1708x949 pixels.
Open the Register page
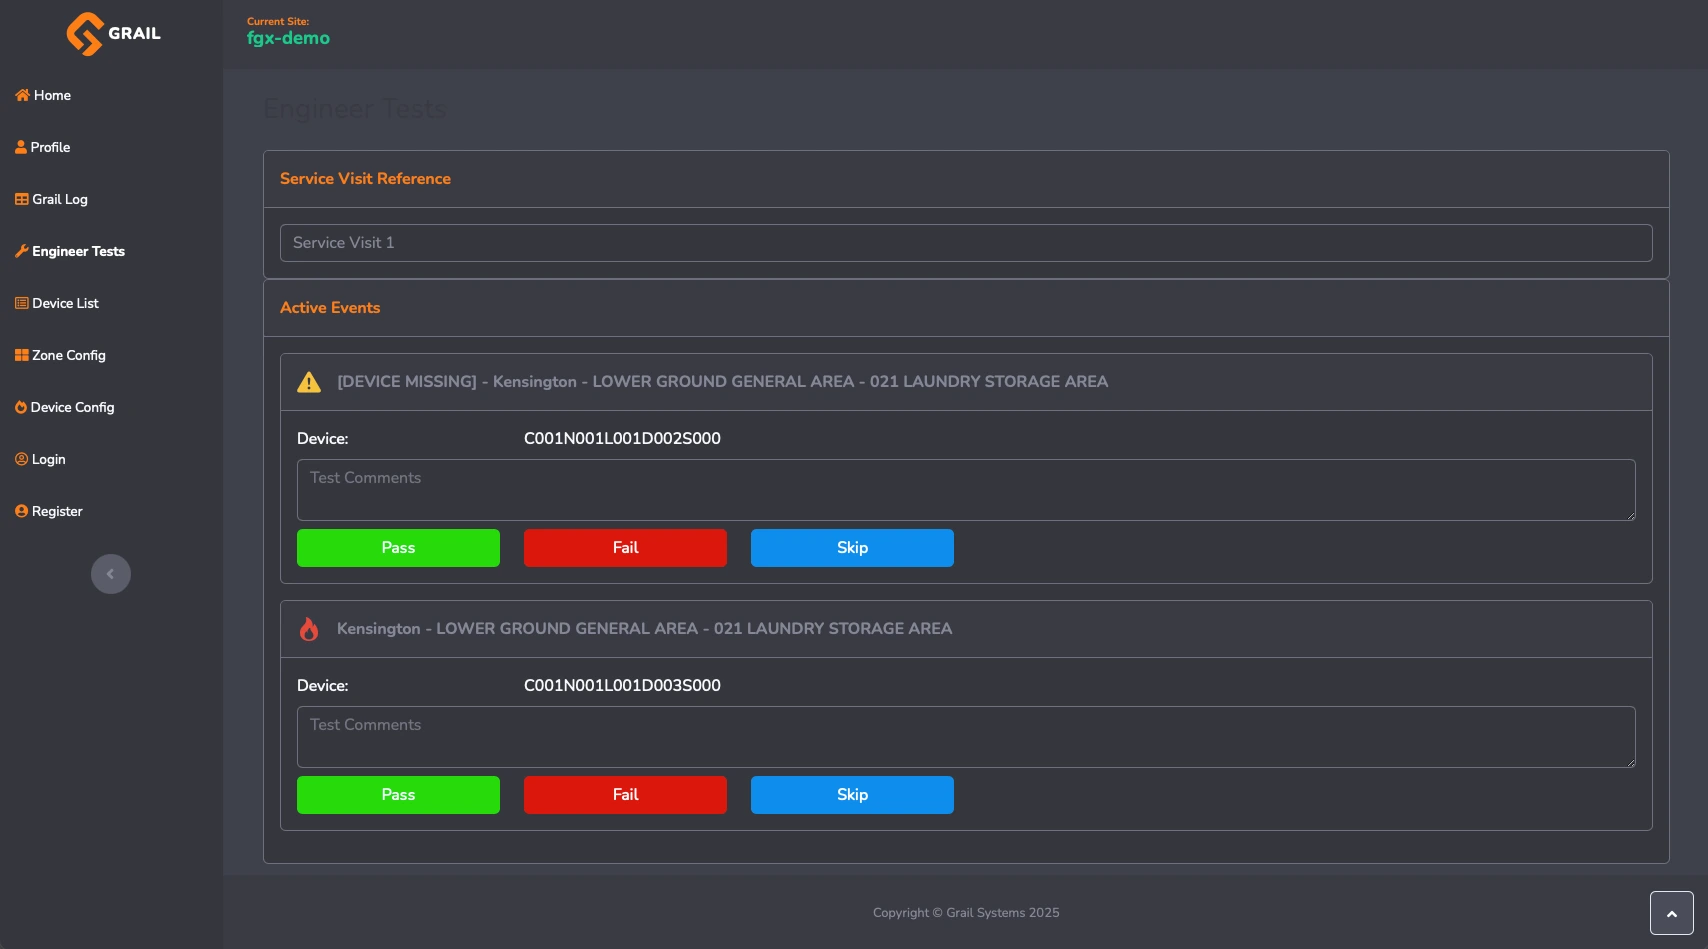click(x=57, y=511)
